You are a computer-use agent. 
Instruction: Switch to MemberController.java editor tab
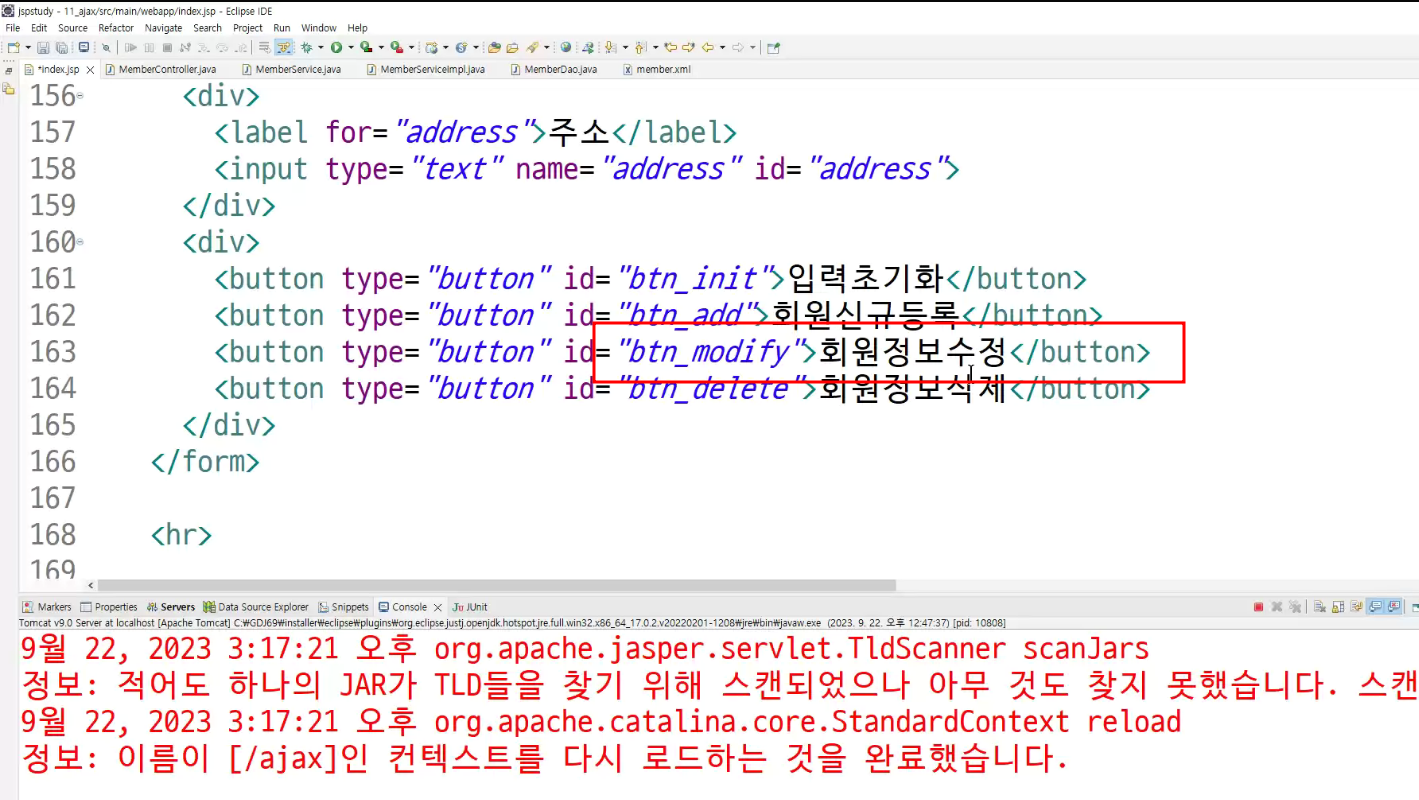[160, 70]
